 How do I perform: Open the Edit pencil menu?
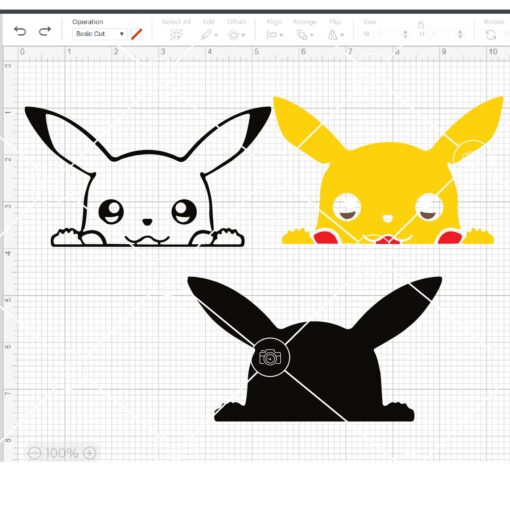coord(206,34)
